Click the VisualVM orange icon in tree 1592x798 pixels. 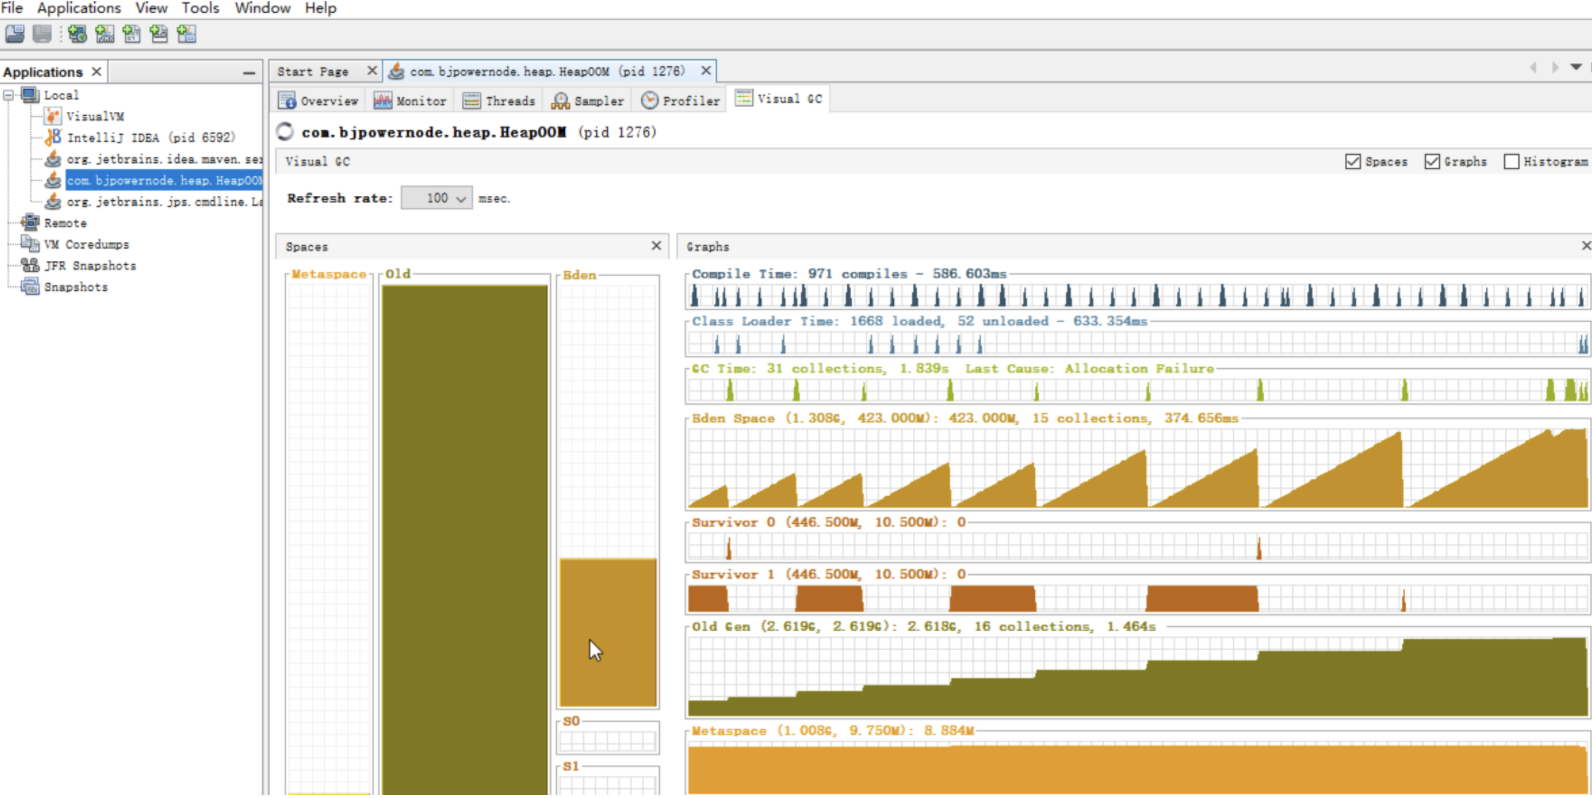click(x=53, y=116)
